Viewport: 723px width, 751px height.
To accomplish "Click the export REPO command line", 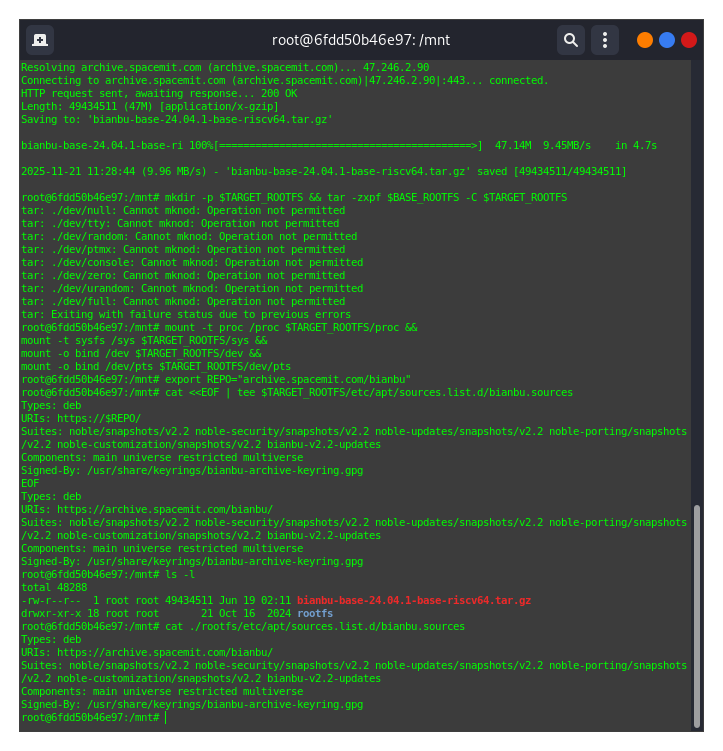I will pos(216,379).
